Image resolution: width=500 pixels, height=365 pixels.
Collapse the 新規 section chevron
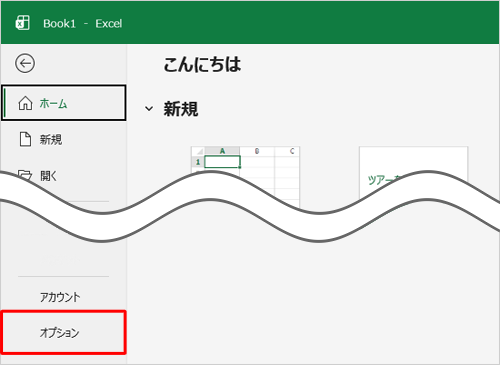(x=149, y=109)
